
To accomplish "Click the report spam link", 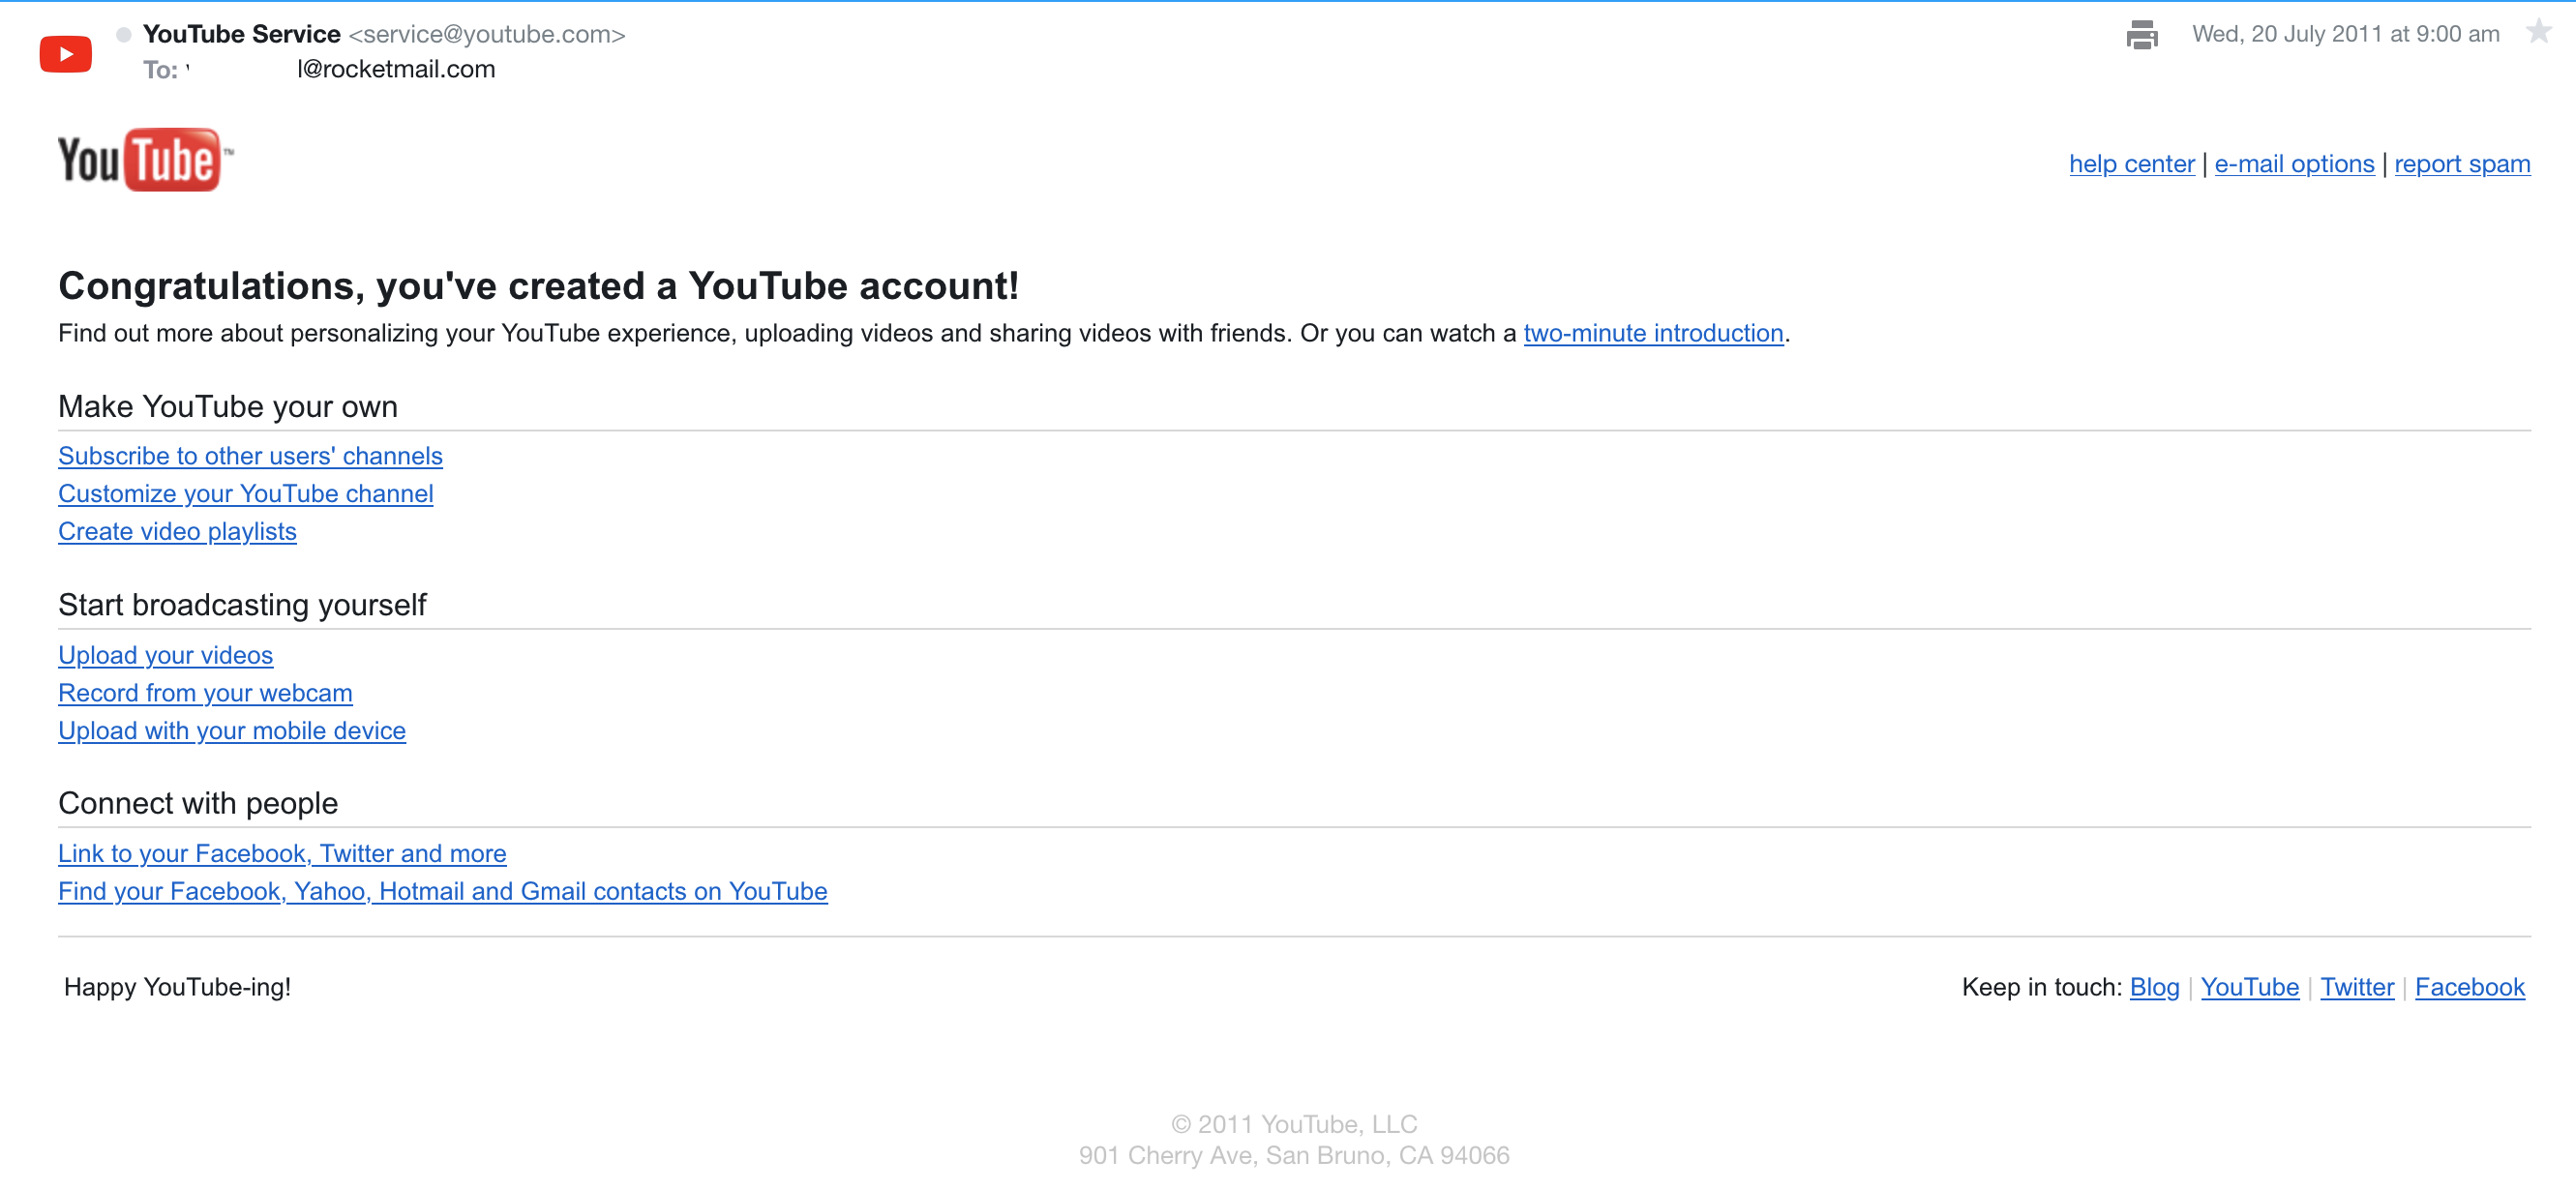I will 2461,164.
